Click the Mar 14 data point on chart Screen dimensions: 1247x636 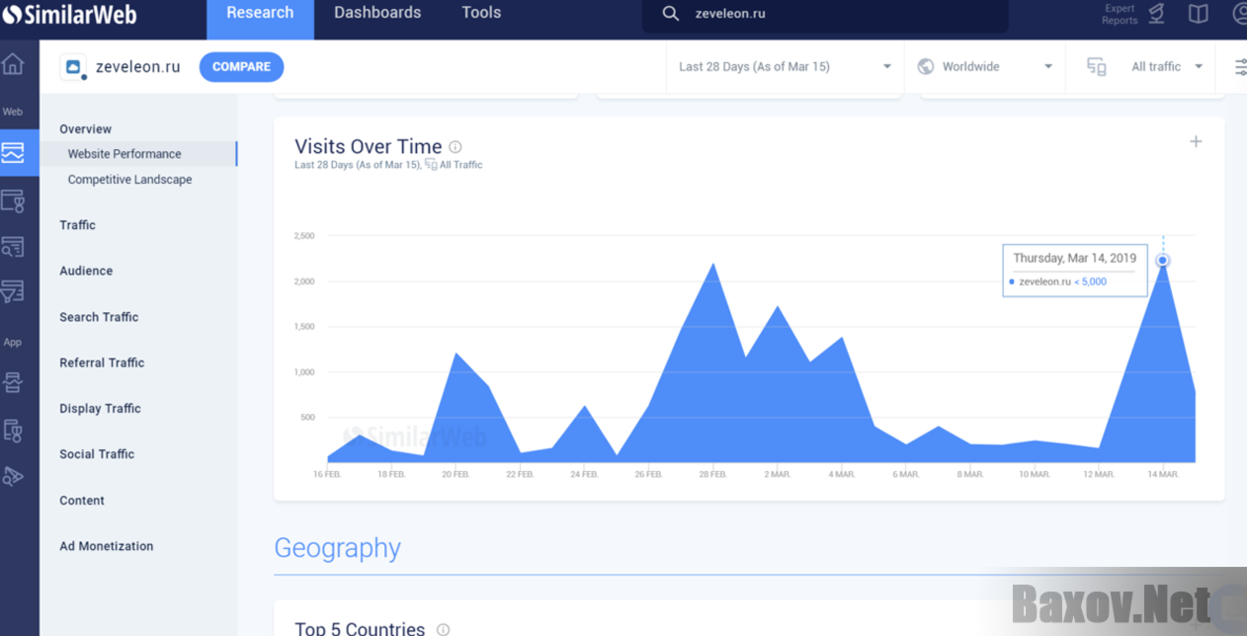click(x=1163, y=260)
